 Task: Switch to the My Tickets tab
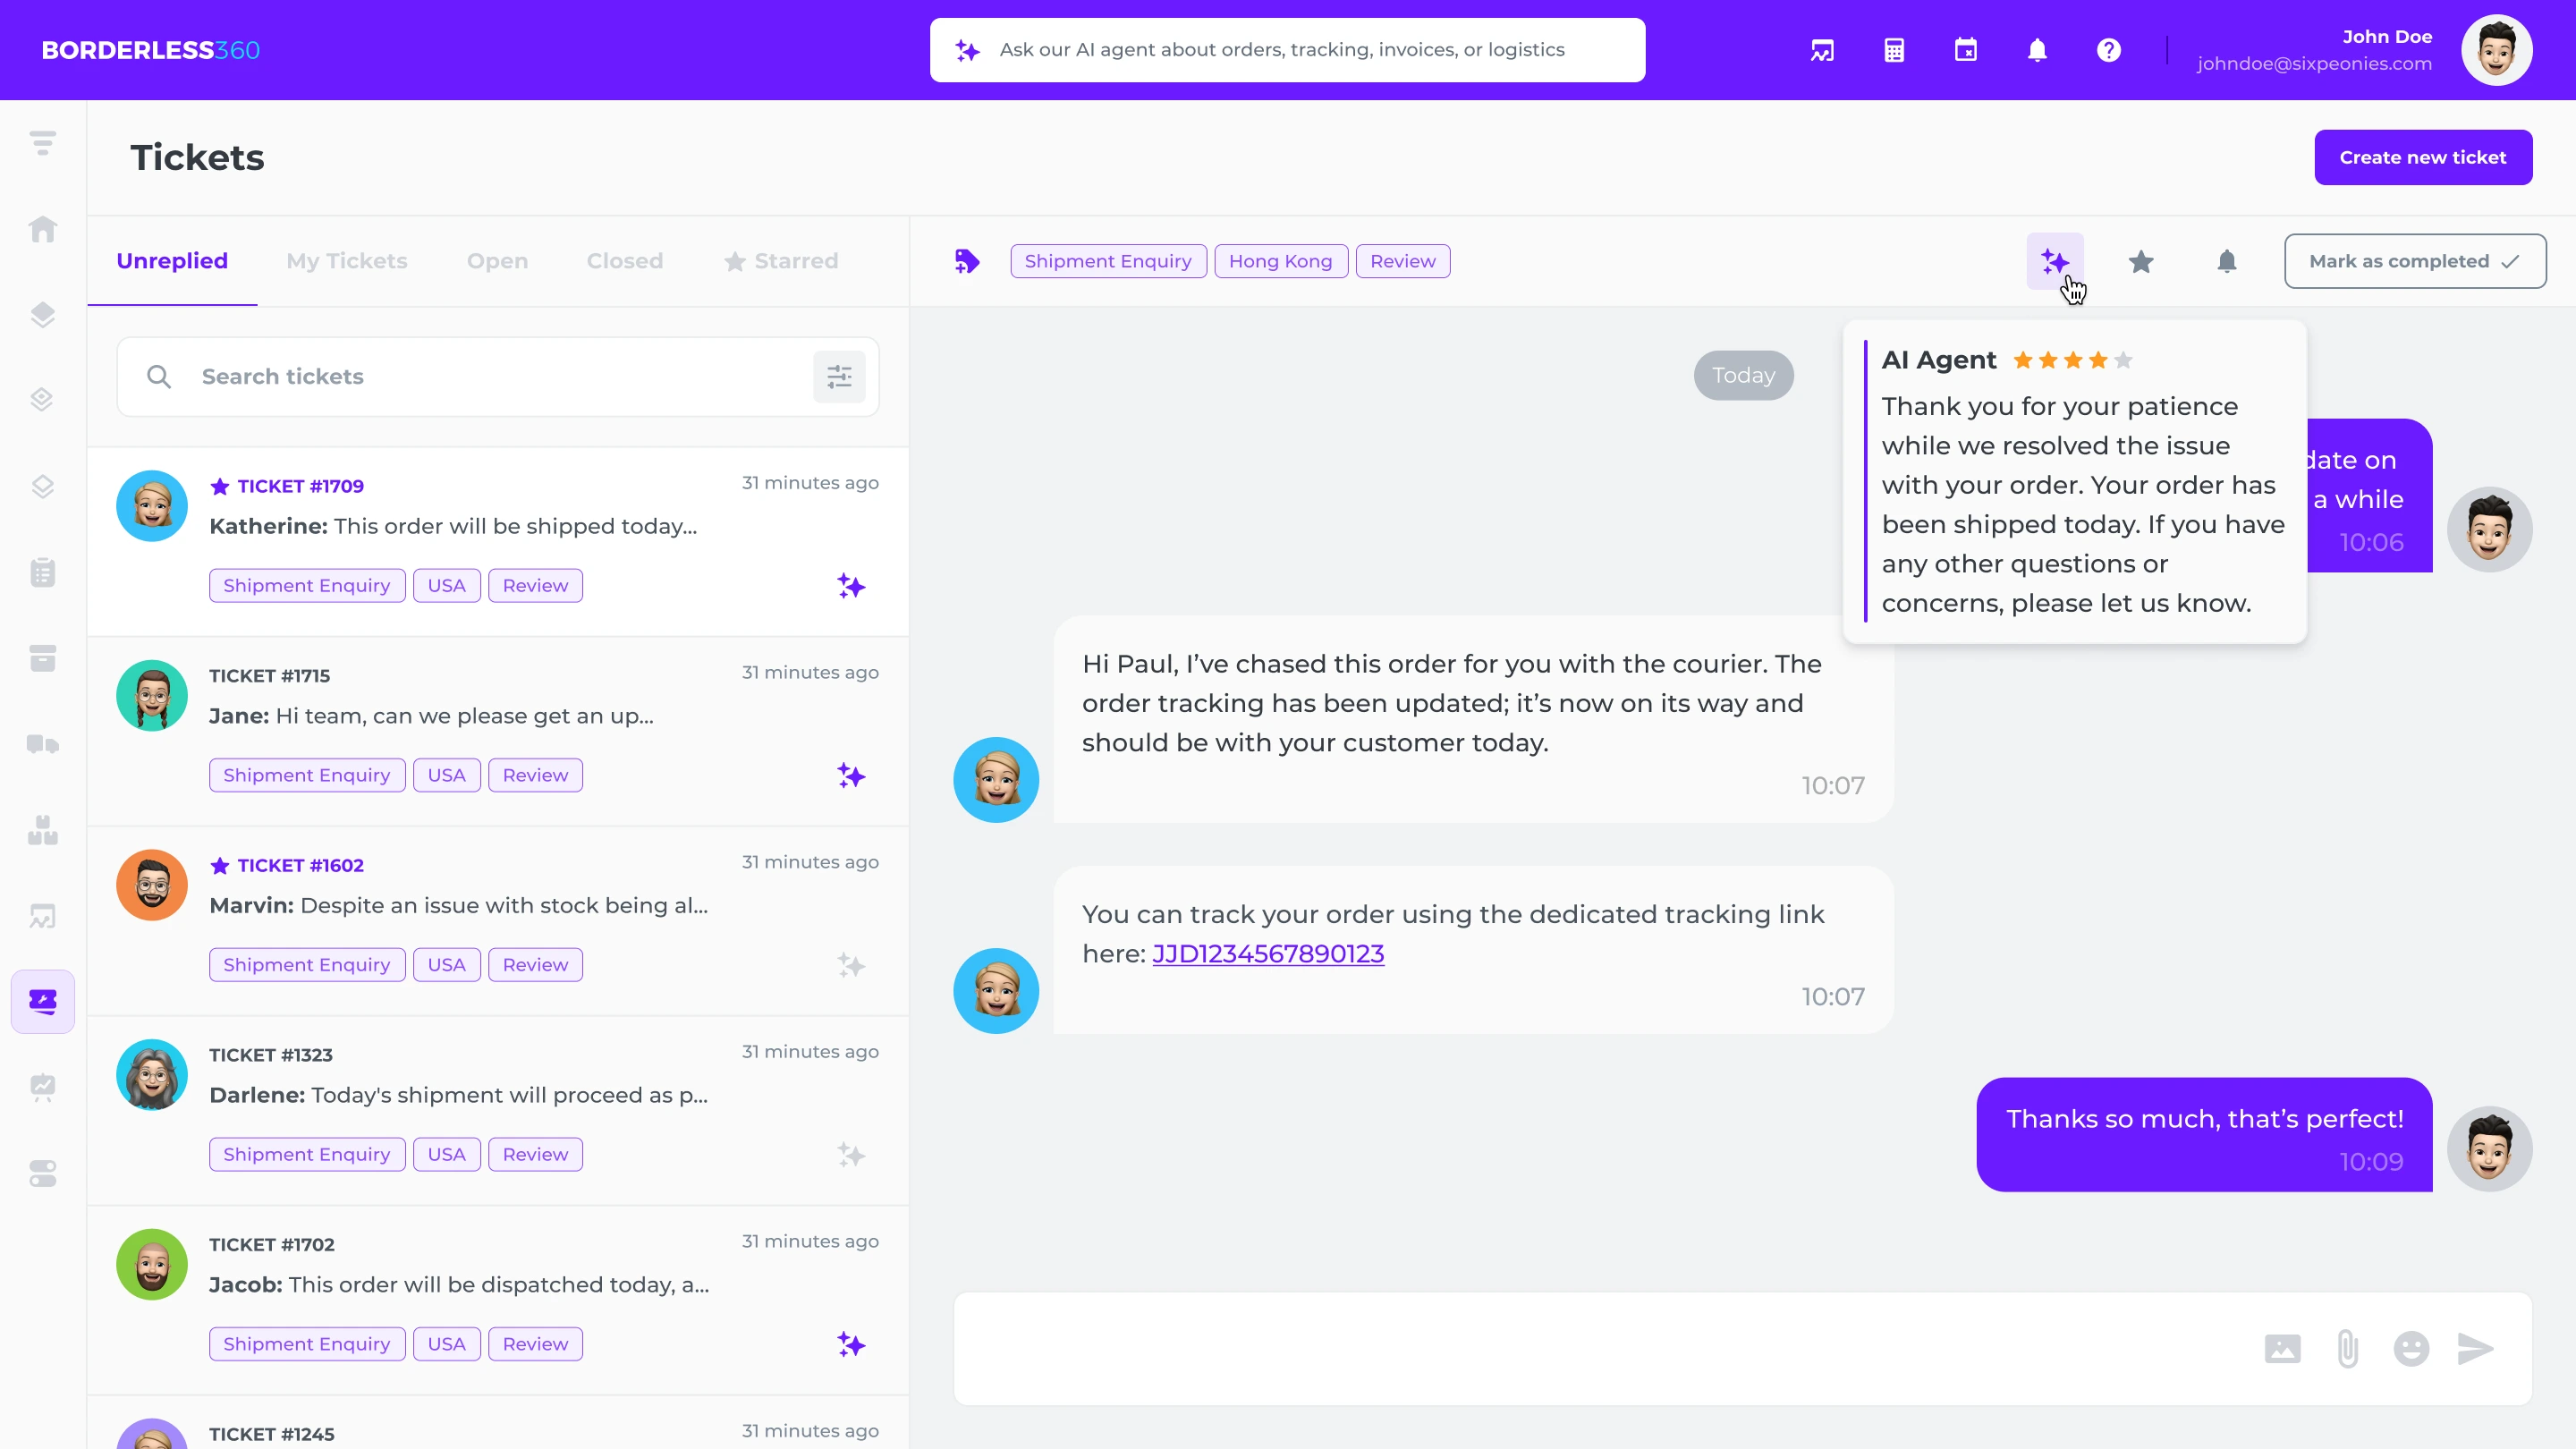[x=347, y=260]
